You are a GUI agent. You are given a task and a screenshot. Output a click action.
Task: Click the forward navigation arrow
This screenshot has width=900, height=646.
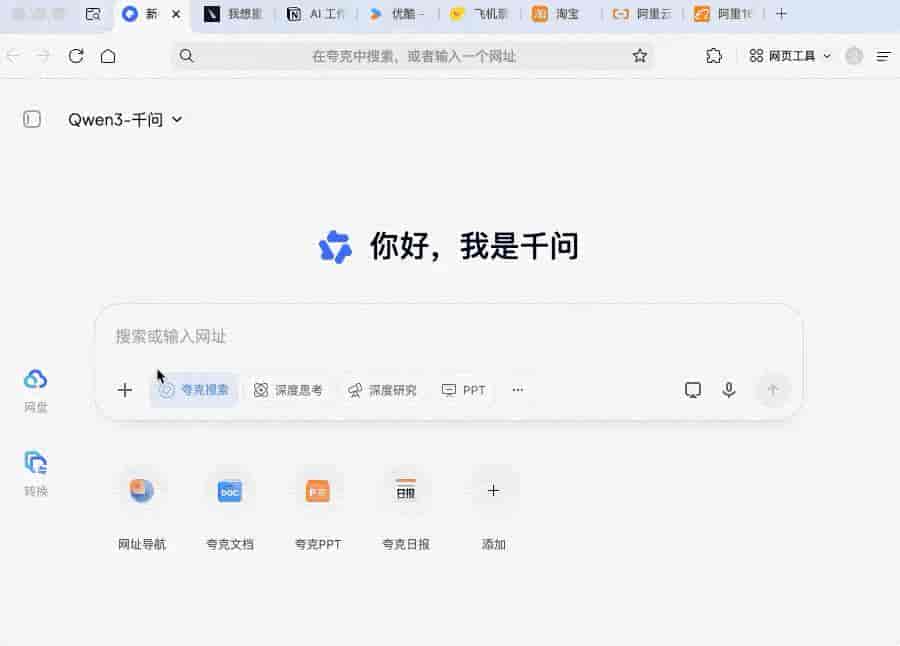(44, 56)
